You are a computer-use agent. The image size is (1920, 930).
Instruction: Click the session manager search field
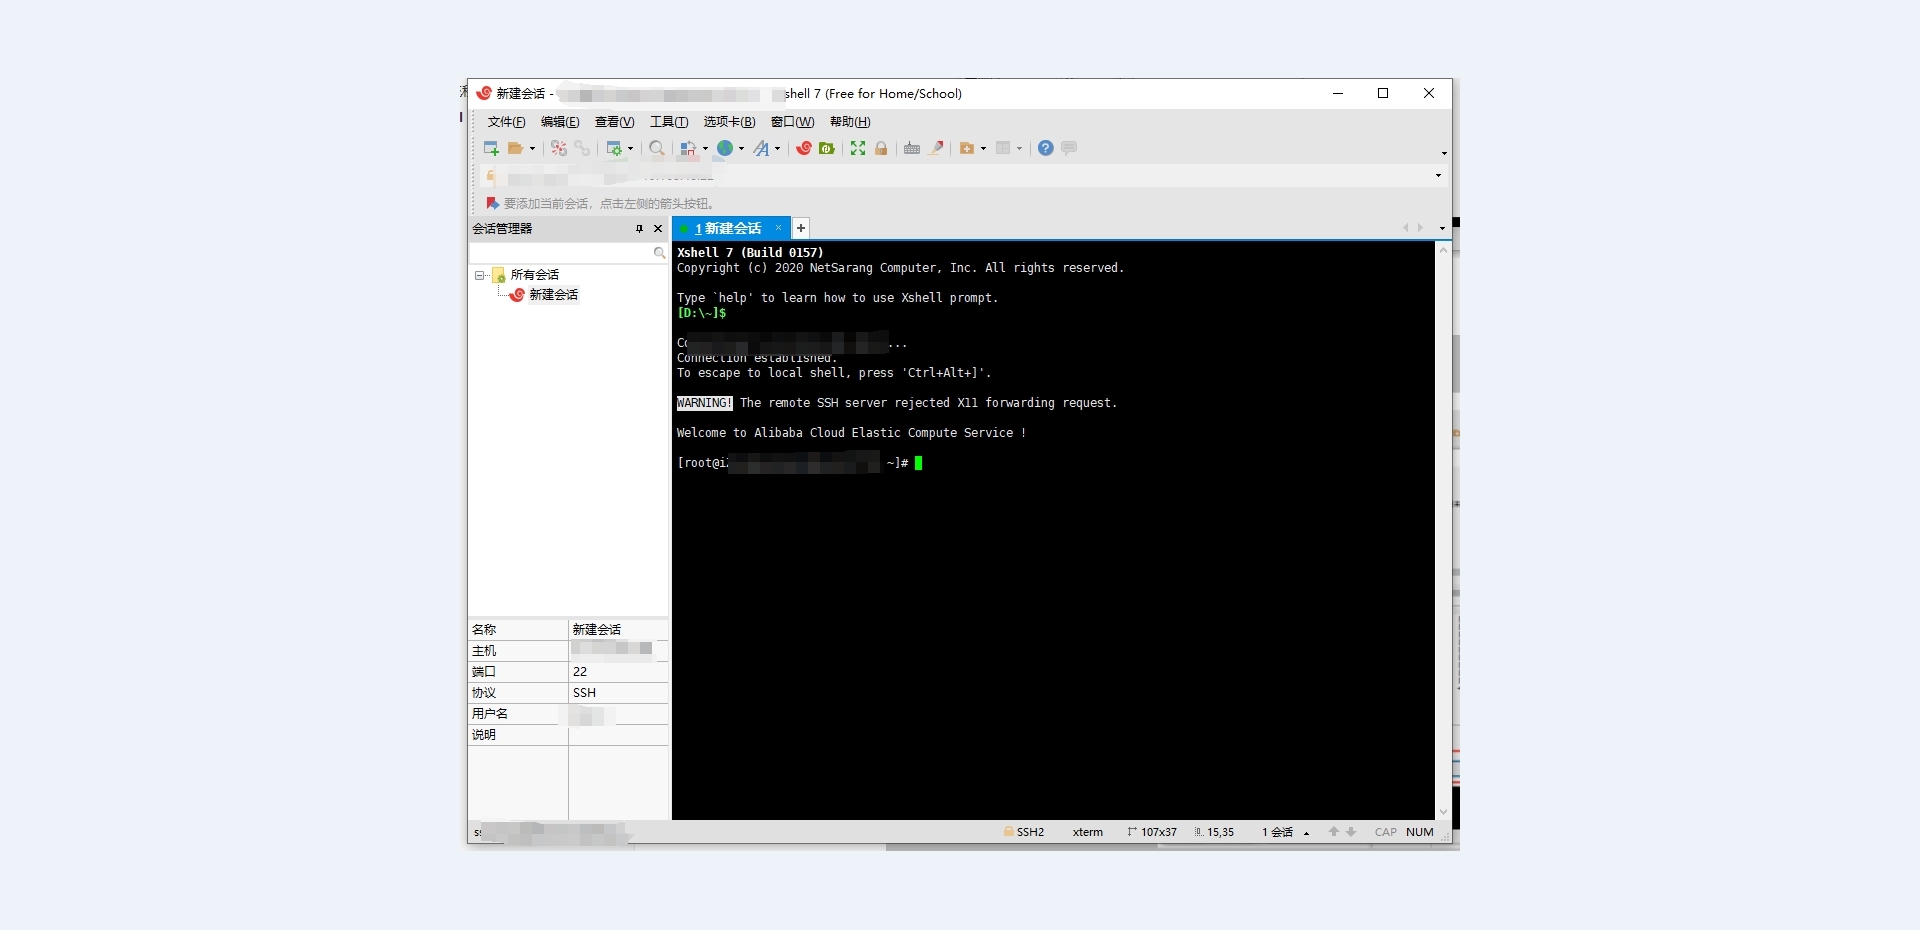point(562,253)
